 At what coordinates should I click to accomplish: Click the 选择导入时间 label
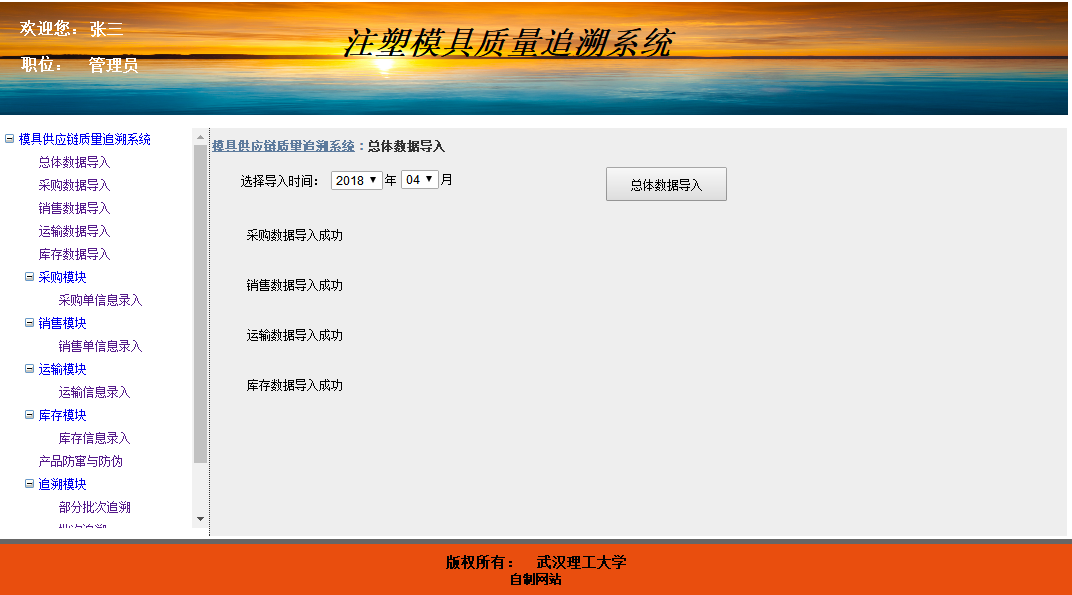pyautogui.click(x=279, y=181)
